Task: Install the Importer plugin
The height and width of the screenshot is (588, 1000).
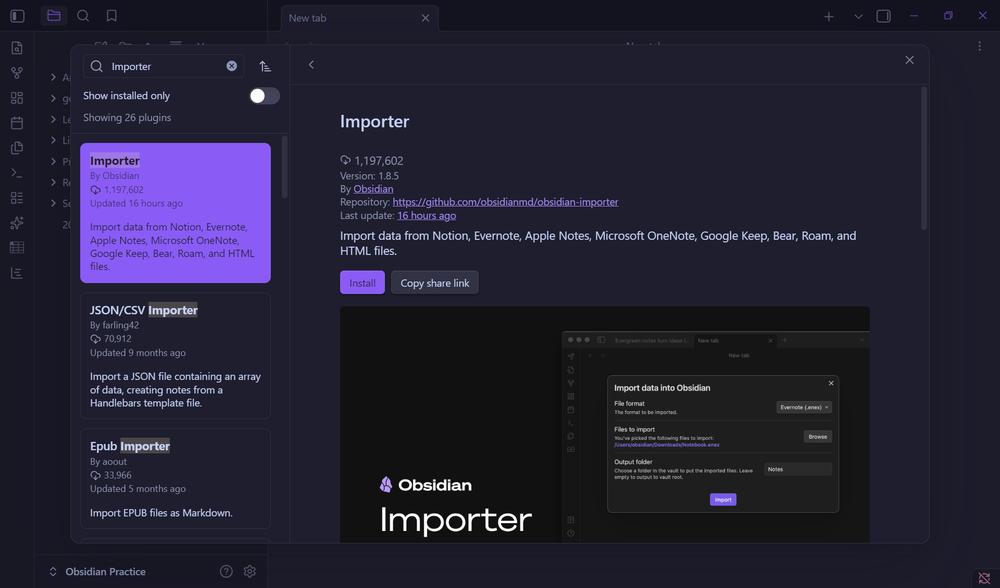Action: click(x=362, y=283)
